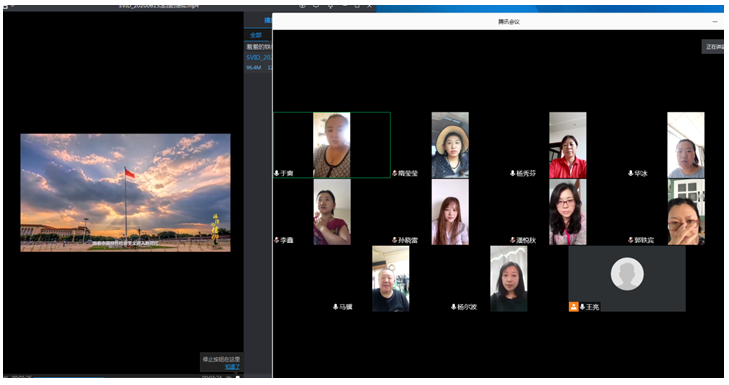
Task: Select 王亮's grey avatar placeholder tile
Action: (627, 279)
